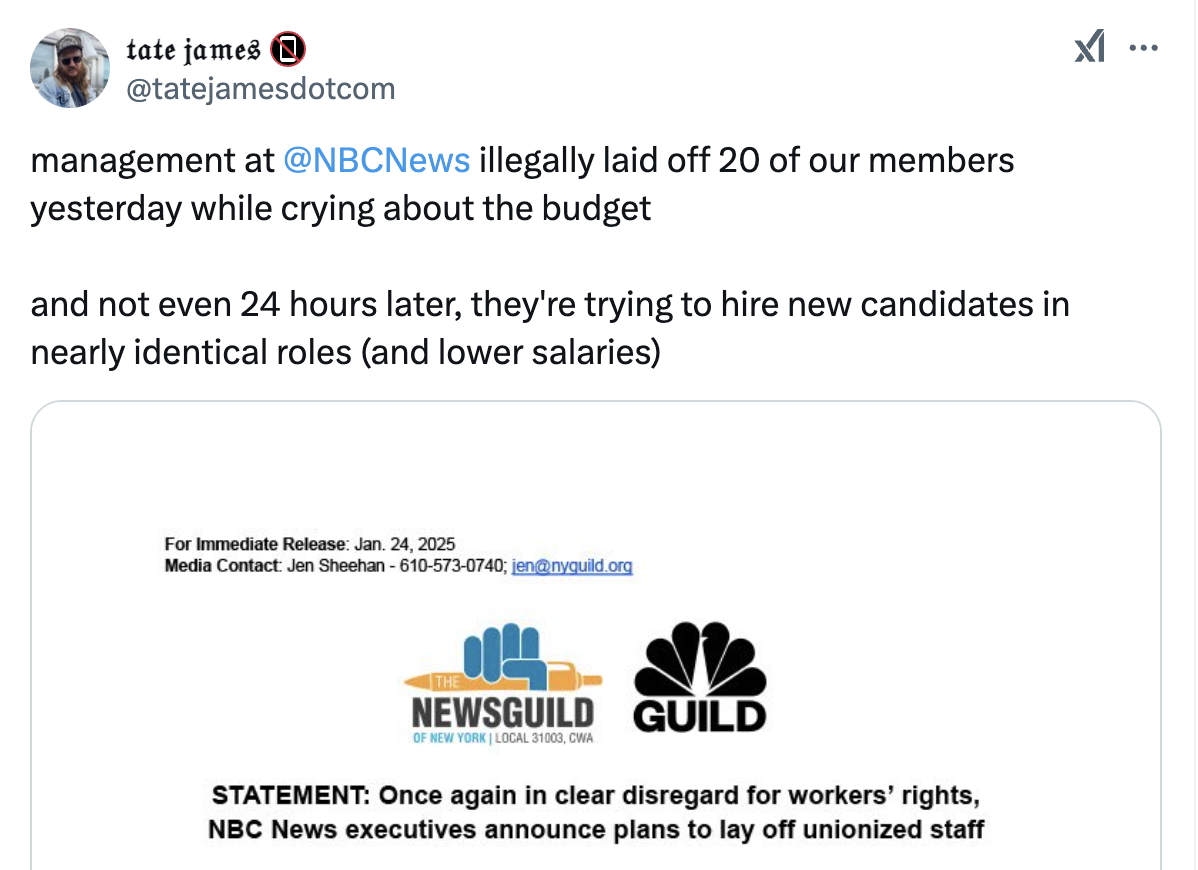Click the STATEMENT headline about workers' rights

[x=596, y=813]
